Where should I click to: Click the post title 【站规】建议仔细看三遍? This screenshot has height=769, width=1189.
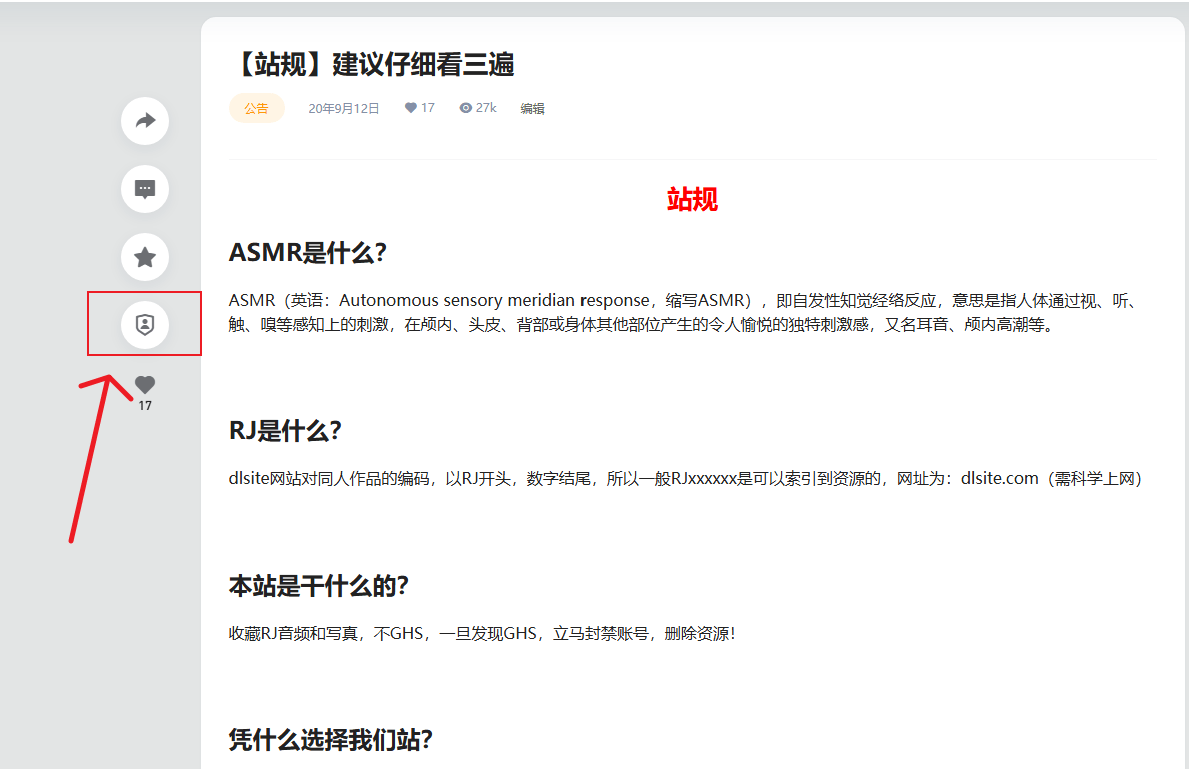point(371,65)
